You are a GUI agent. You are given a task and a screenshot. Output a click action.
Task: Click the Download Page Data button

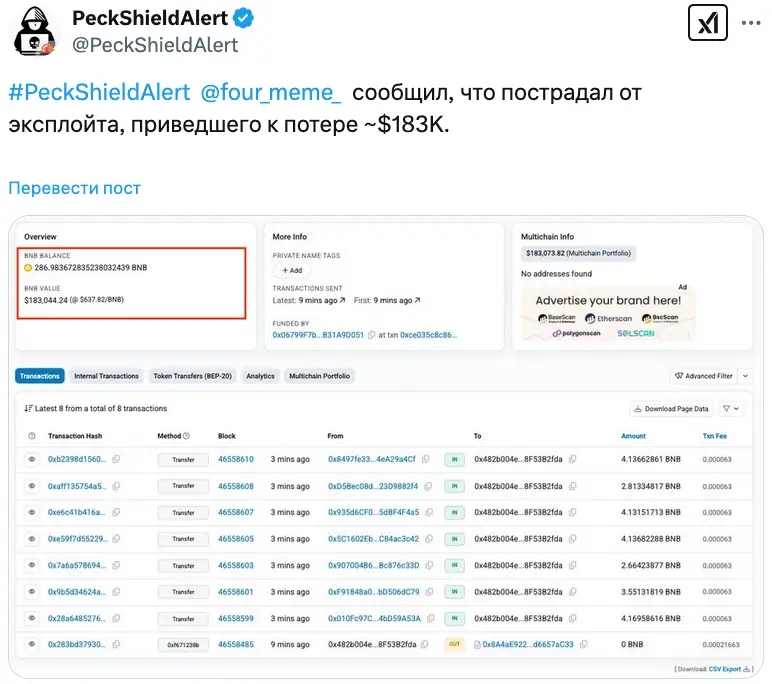click(671, 409)
